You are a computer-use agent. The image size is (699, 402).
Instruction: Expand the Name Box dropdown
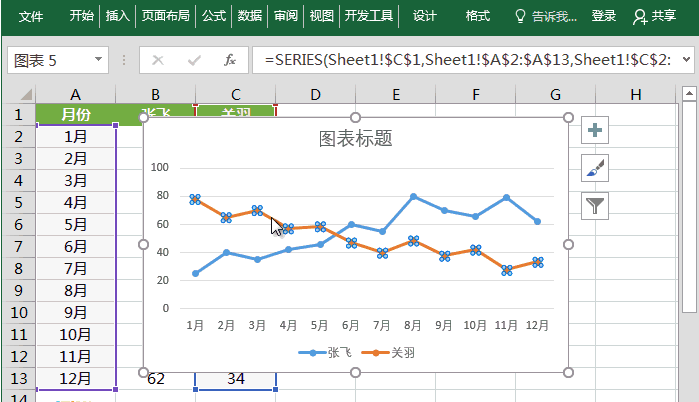pyautogui.click(x=99, y=60)
